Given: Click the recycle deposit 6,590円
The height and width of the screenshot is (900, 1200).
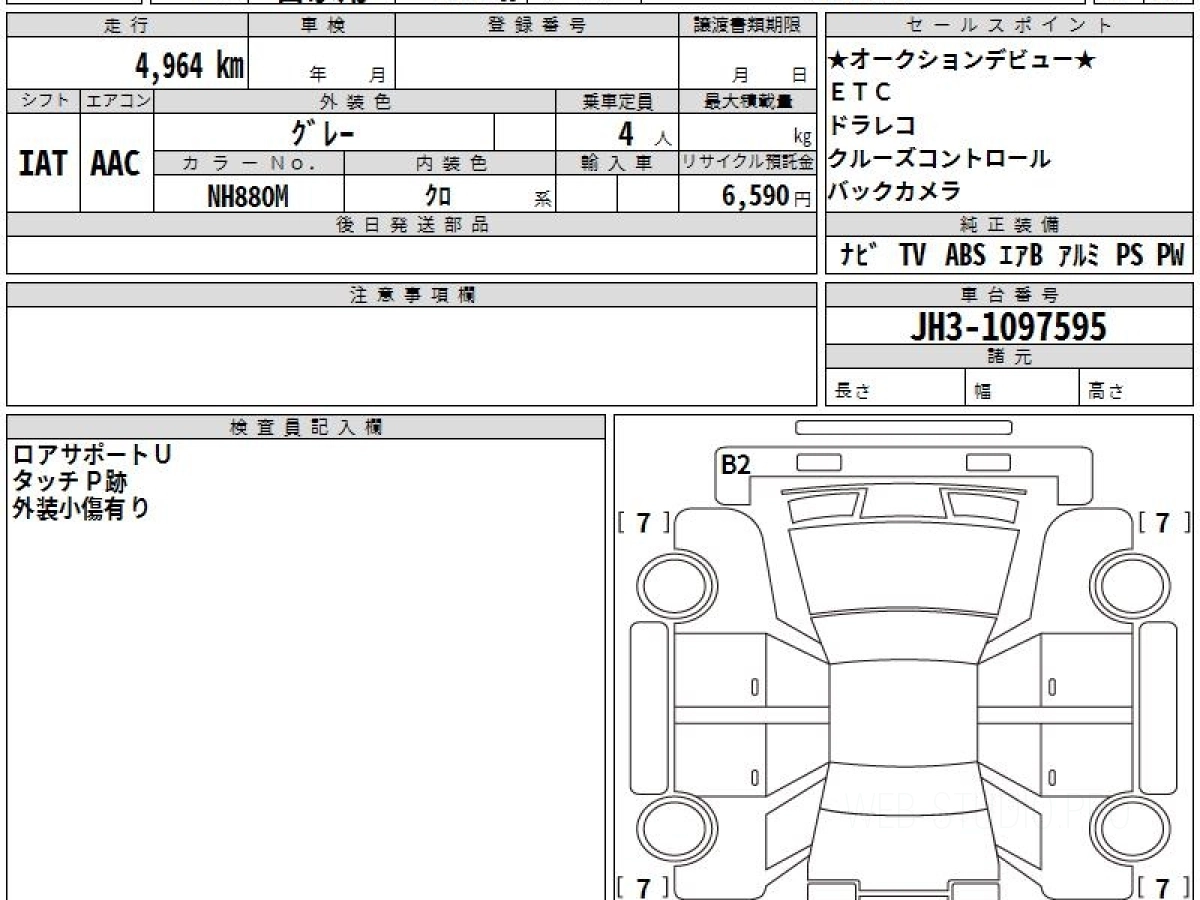Looking at the screenshot, I should tap(766, 196).
